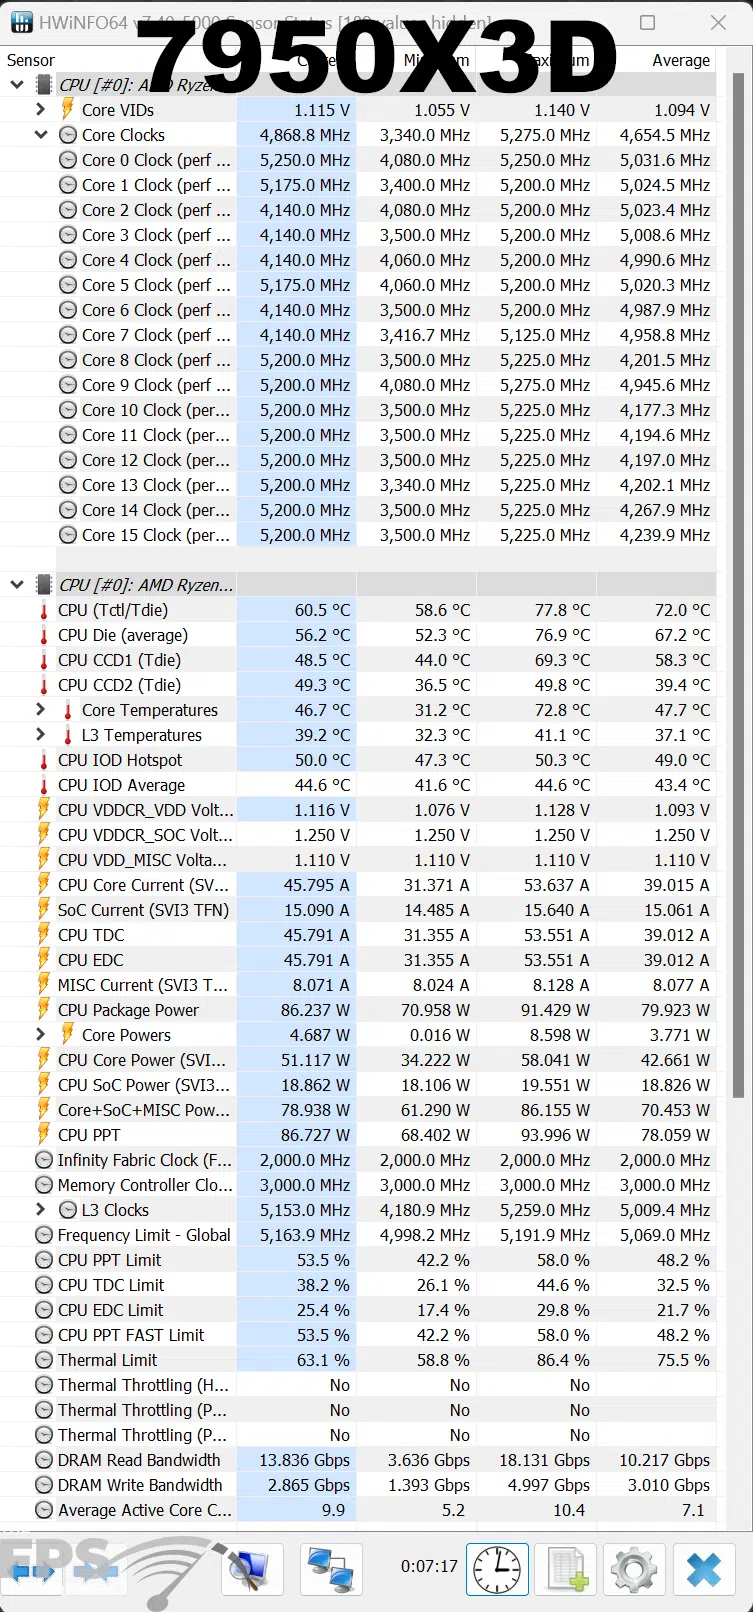This screenshot has height=1612, width=753.
Task: Click the thermometer icon of CPU IOD Hotspot
Action: click(44, 760)
